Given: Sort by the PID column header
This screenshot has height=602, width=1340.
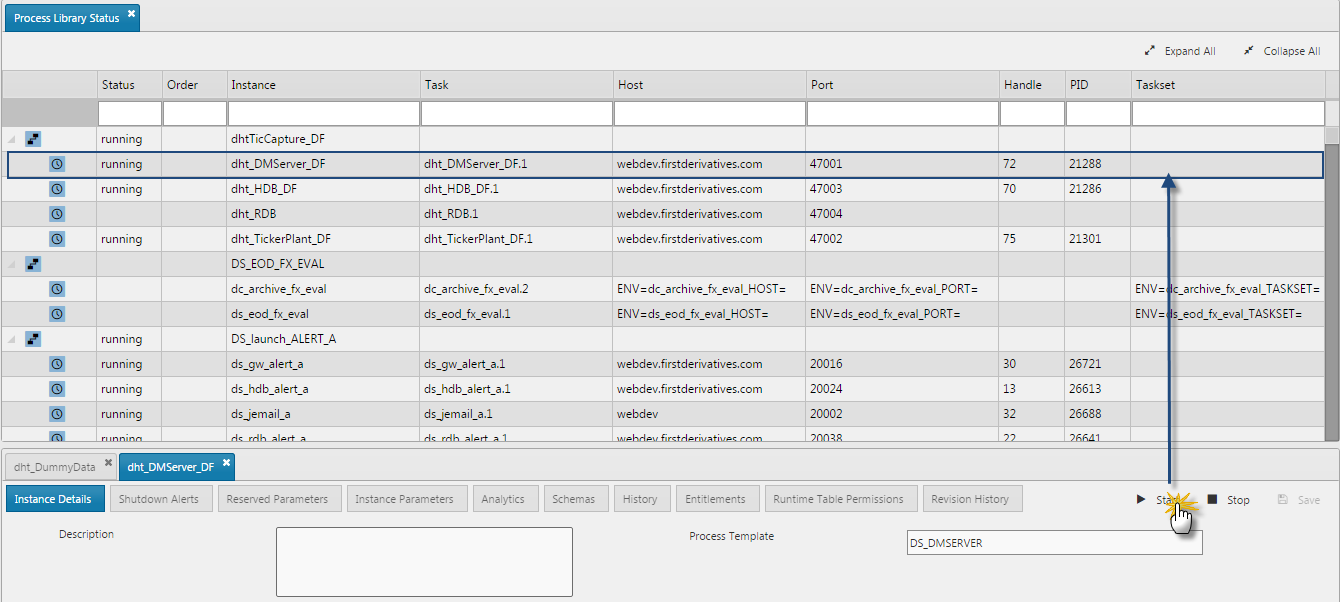Looking at the screenshot, I should pos(1097,85).
